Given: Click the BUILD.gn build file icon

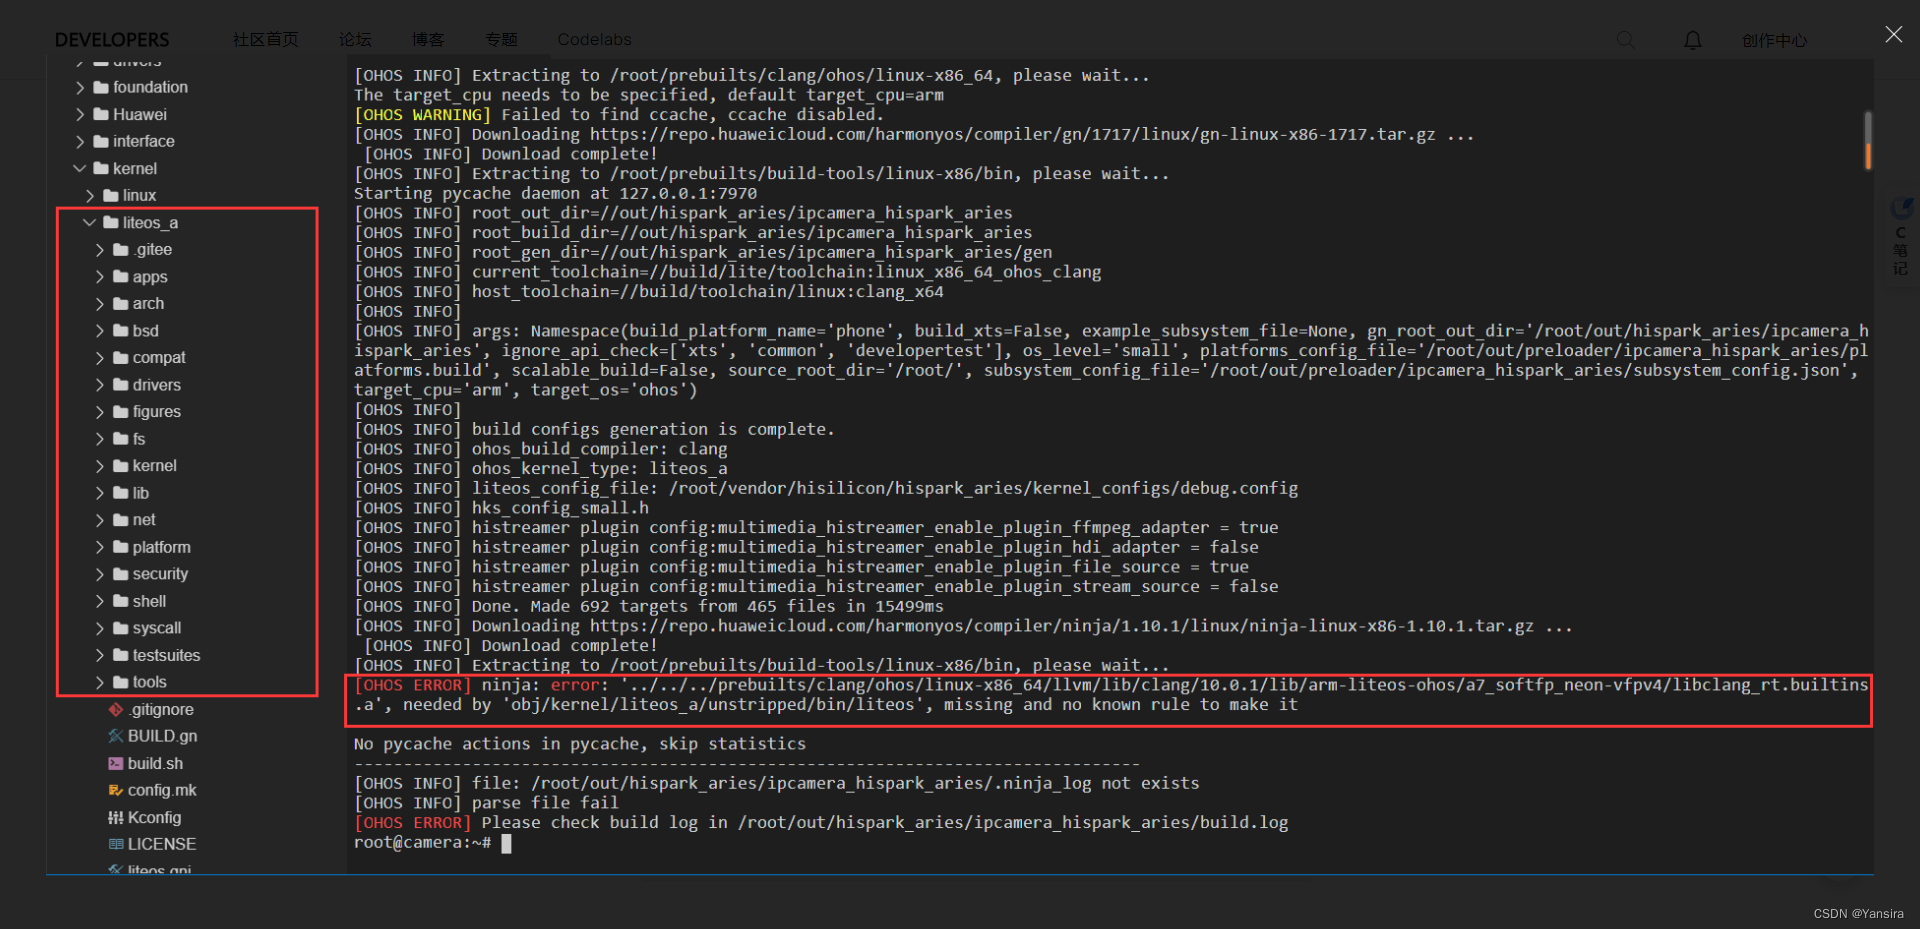Looking at the screenshot, I should pyautogui.click(x=115, y=736).
